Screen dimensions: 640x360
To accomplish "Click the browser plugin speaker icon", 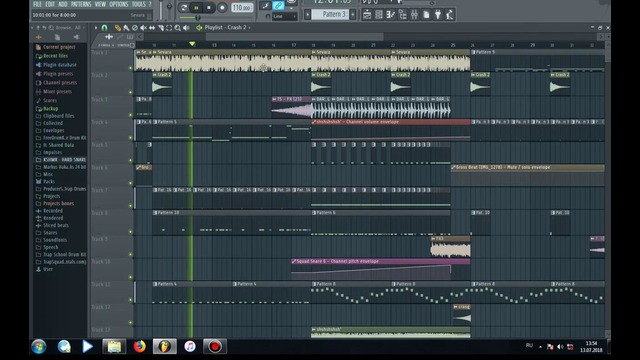I will [x=76, y=37].
